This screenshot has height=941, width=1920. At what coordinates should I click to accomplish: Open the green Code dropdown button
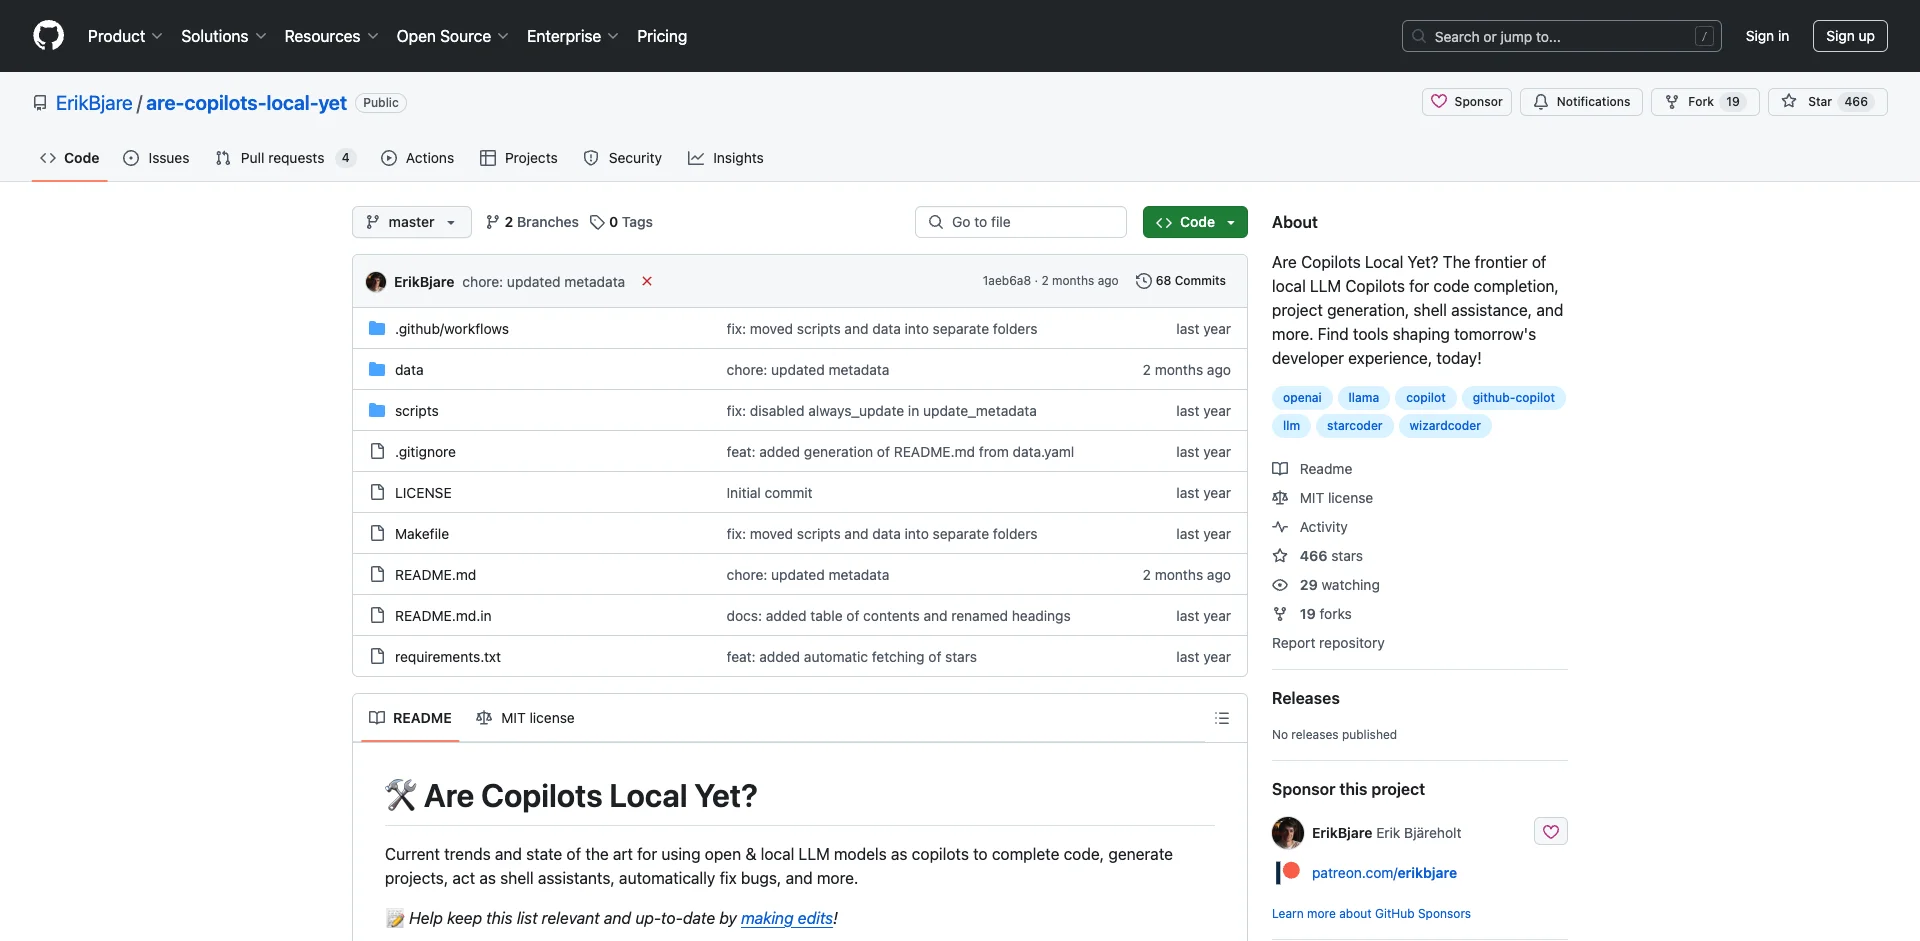[1195, 222]
